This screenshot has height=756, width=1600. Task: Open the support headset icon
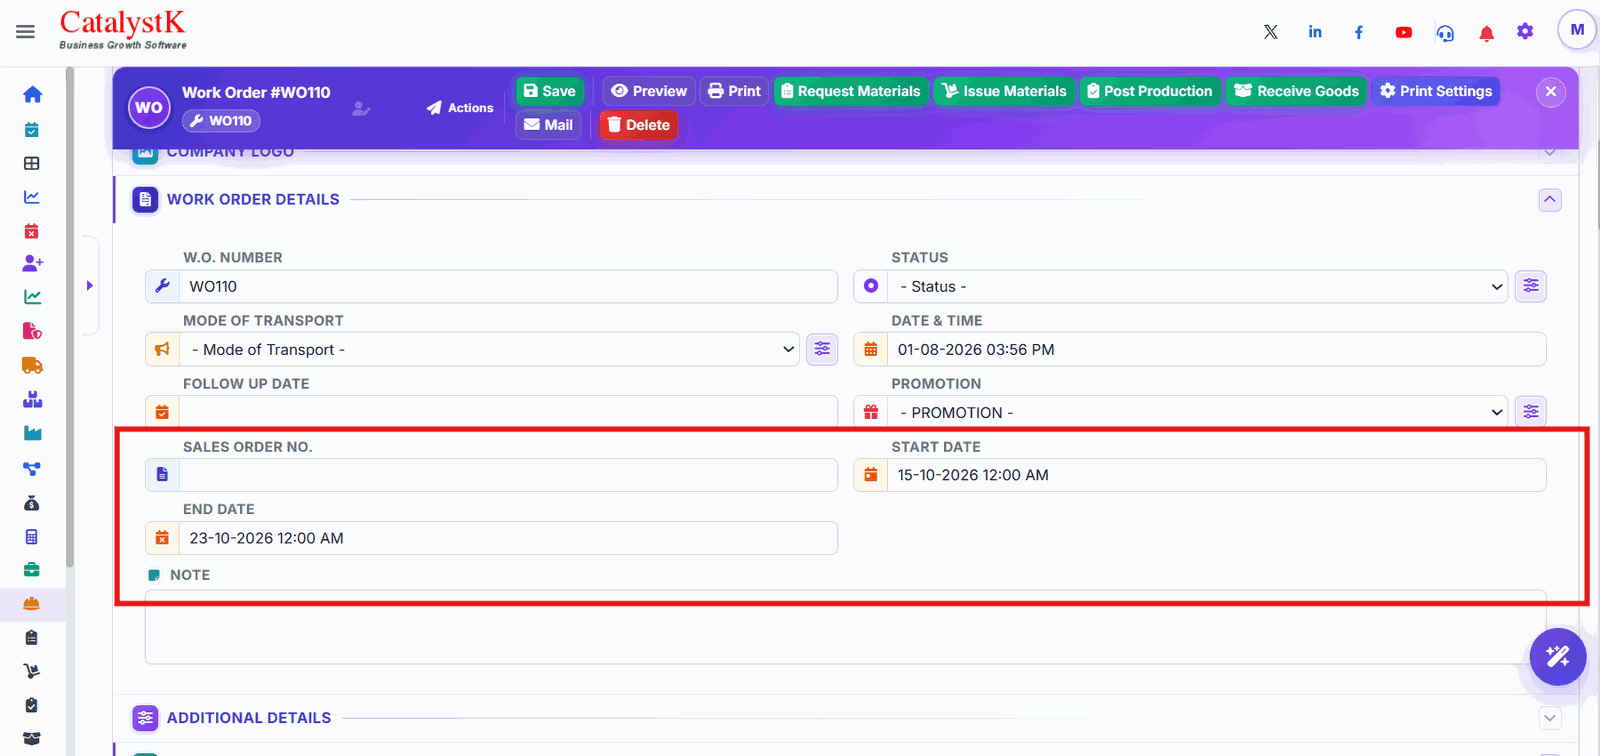click(x=1445, y=33)
